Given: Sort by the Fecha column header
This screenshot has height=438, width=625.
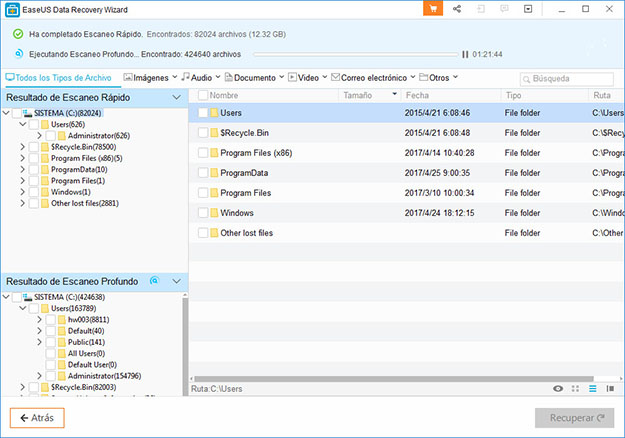Looking at the screenshot, I should pos(451,95).
